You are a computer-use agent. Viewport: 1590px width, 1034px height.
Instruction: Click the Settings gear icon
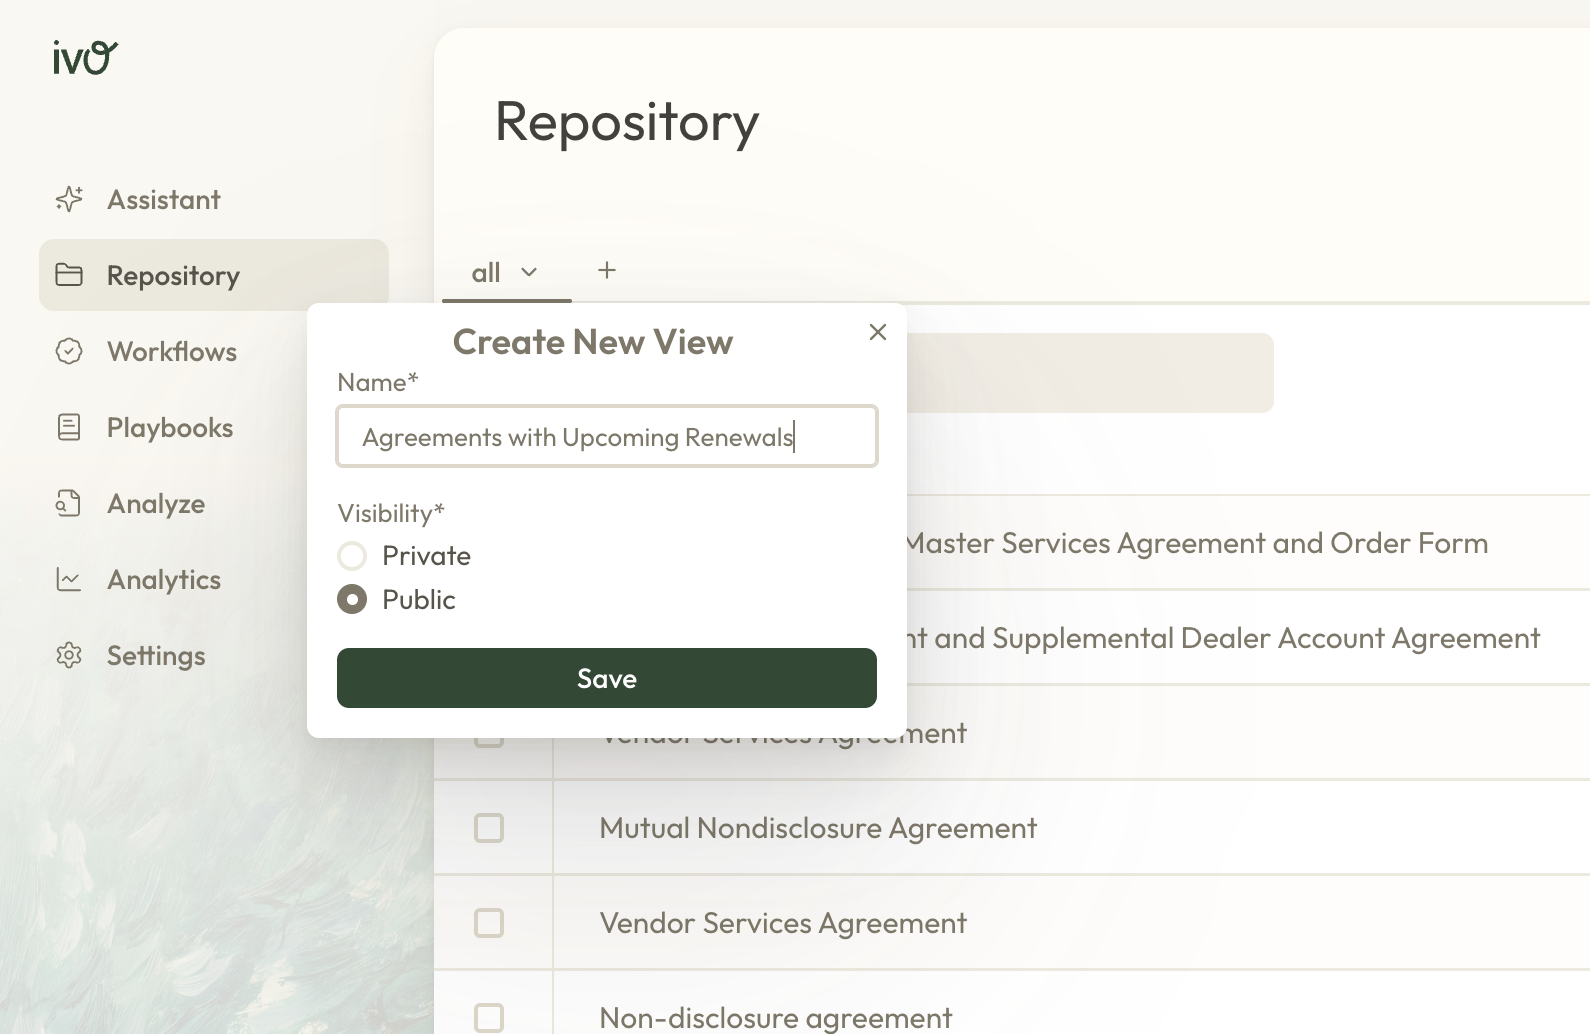pos(69,656)
